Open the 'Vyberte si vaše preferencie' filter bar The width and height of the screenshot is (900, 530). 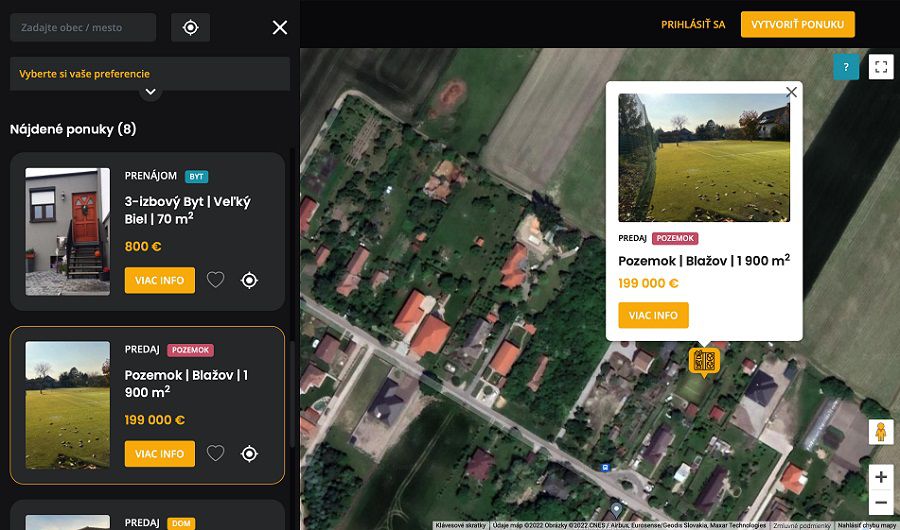150,73
